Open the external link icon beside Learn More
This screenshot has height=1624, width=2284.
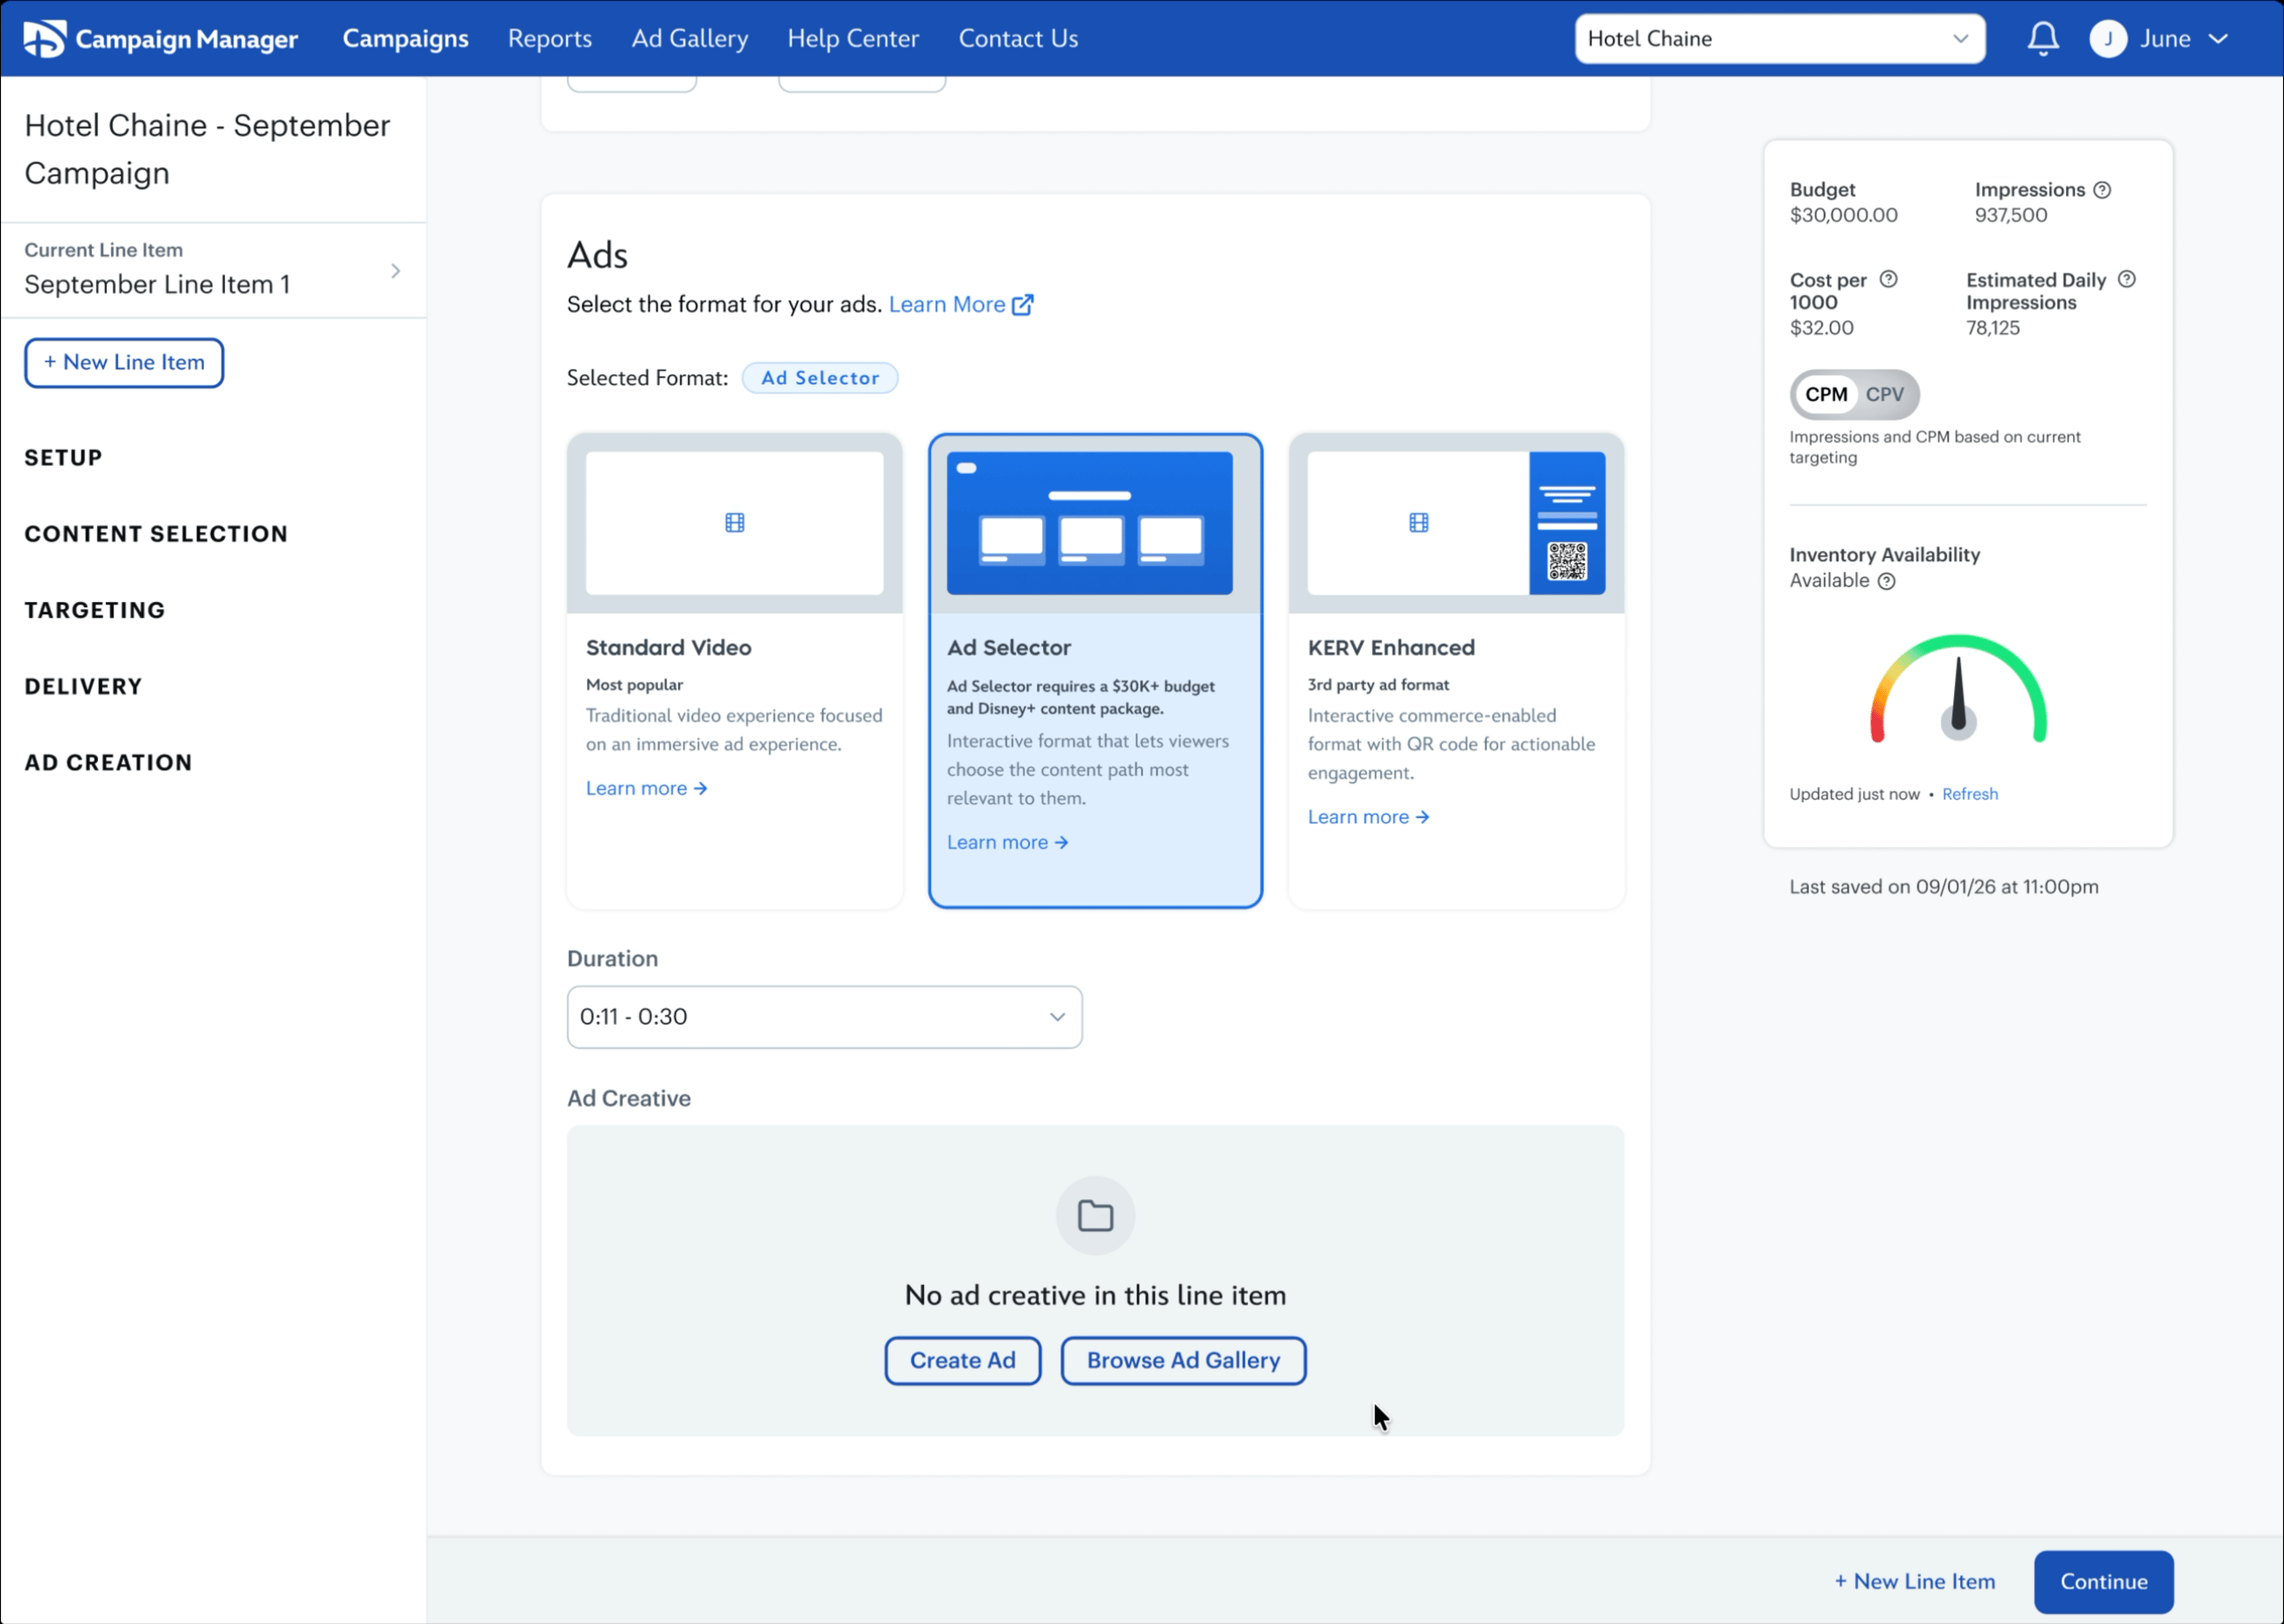click(x=1022, y=305)
